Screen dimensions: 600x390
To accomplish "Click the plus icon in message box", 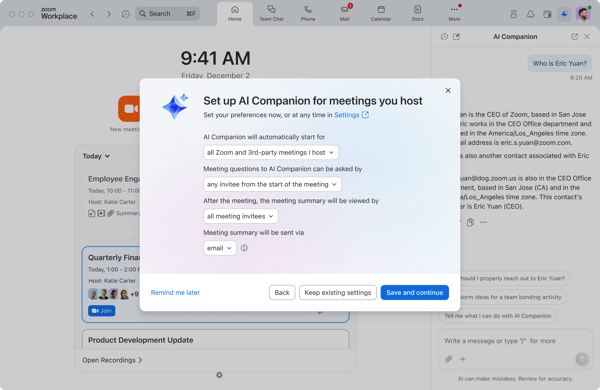I will [463, 359].
